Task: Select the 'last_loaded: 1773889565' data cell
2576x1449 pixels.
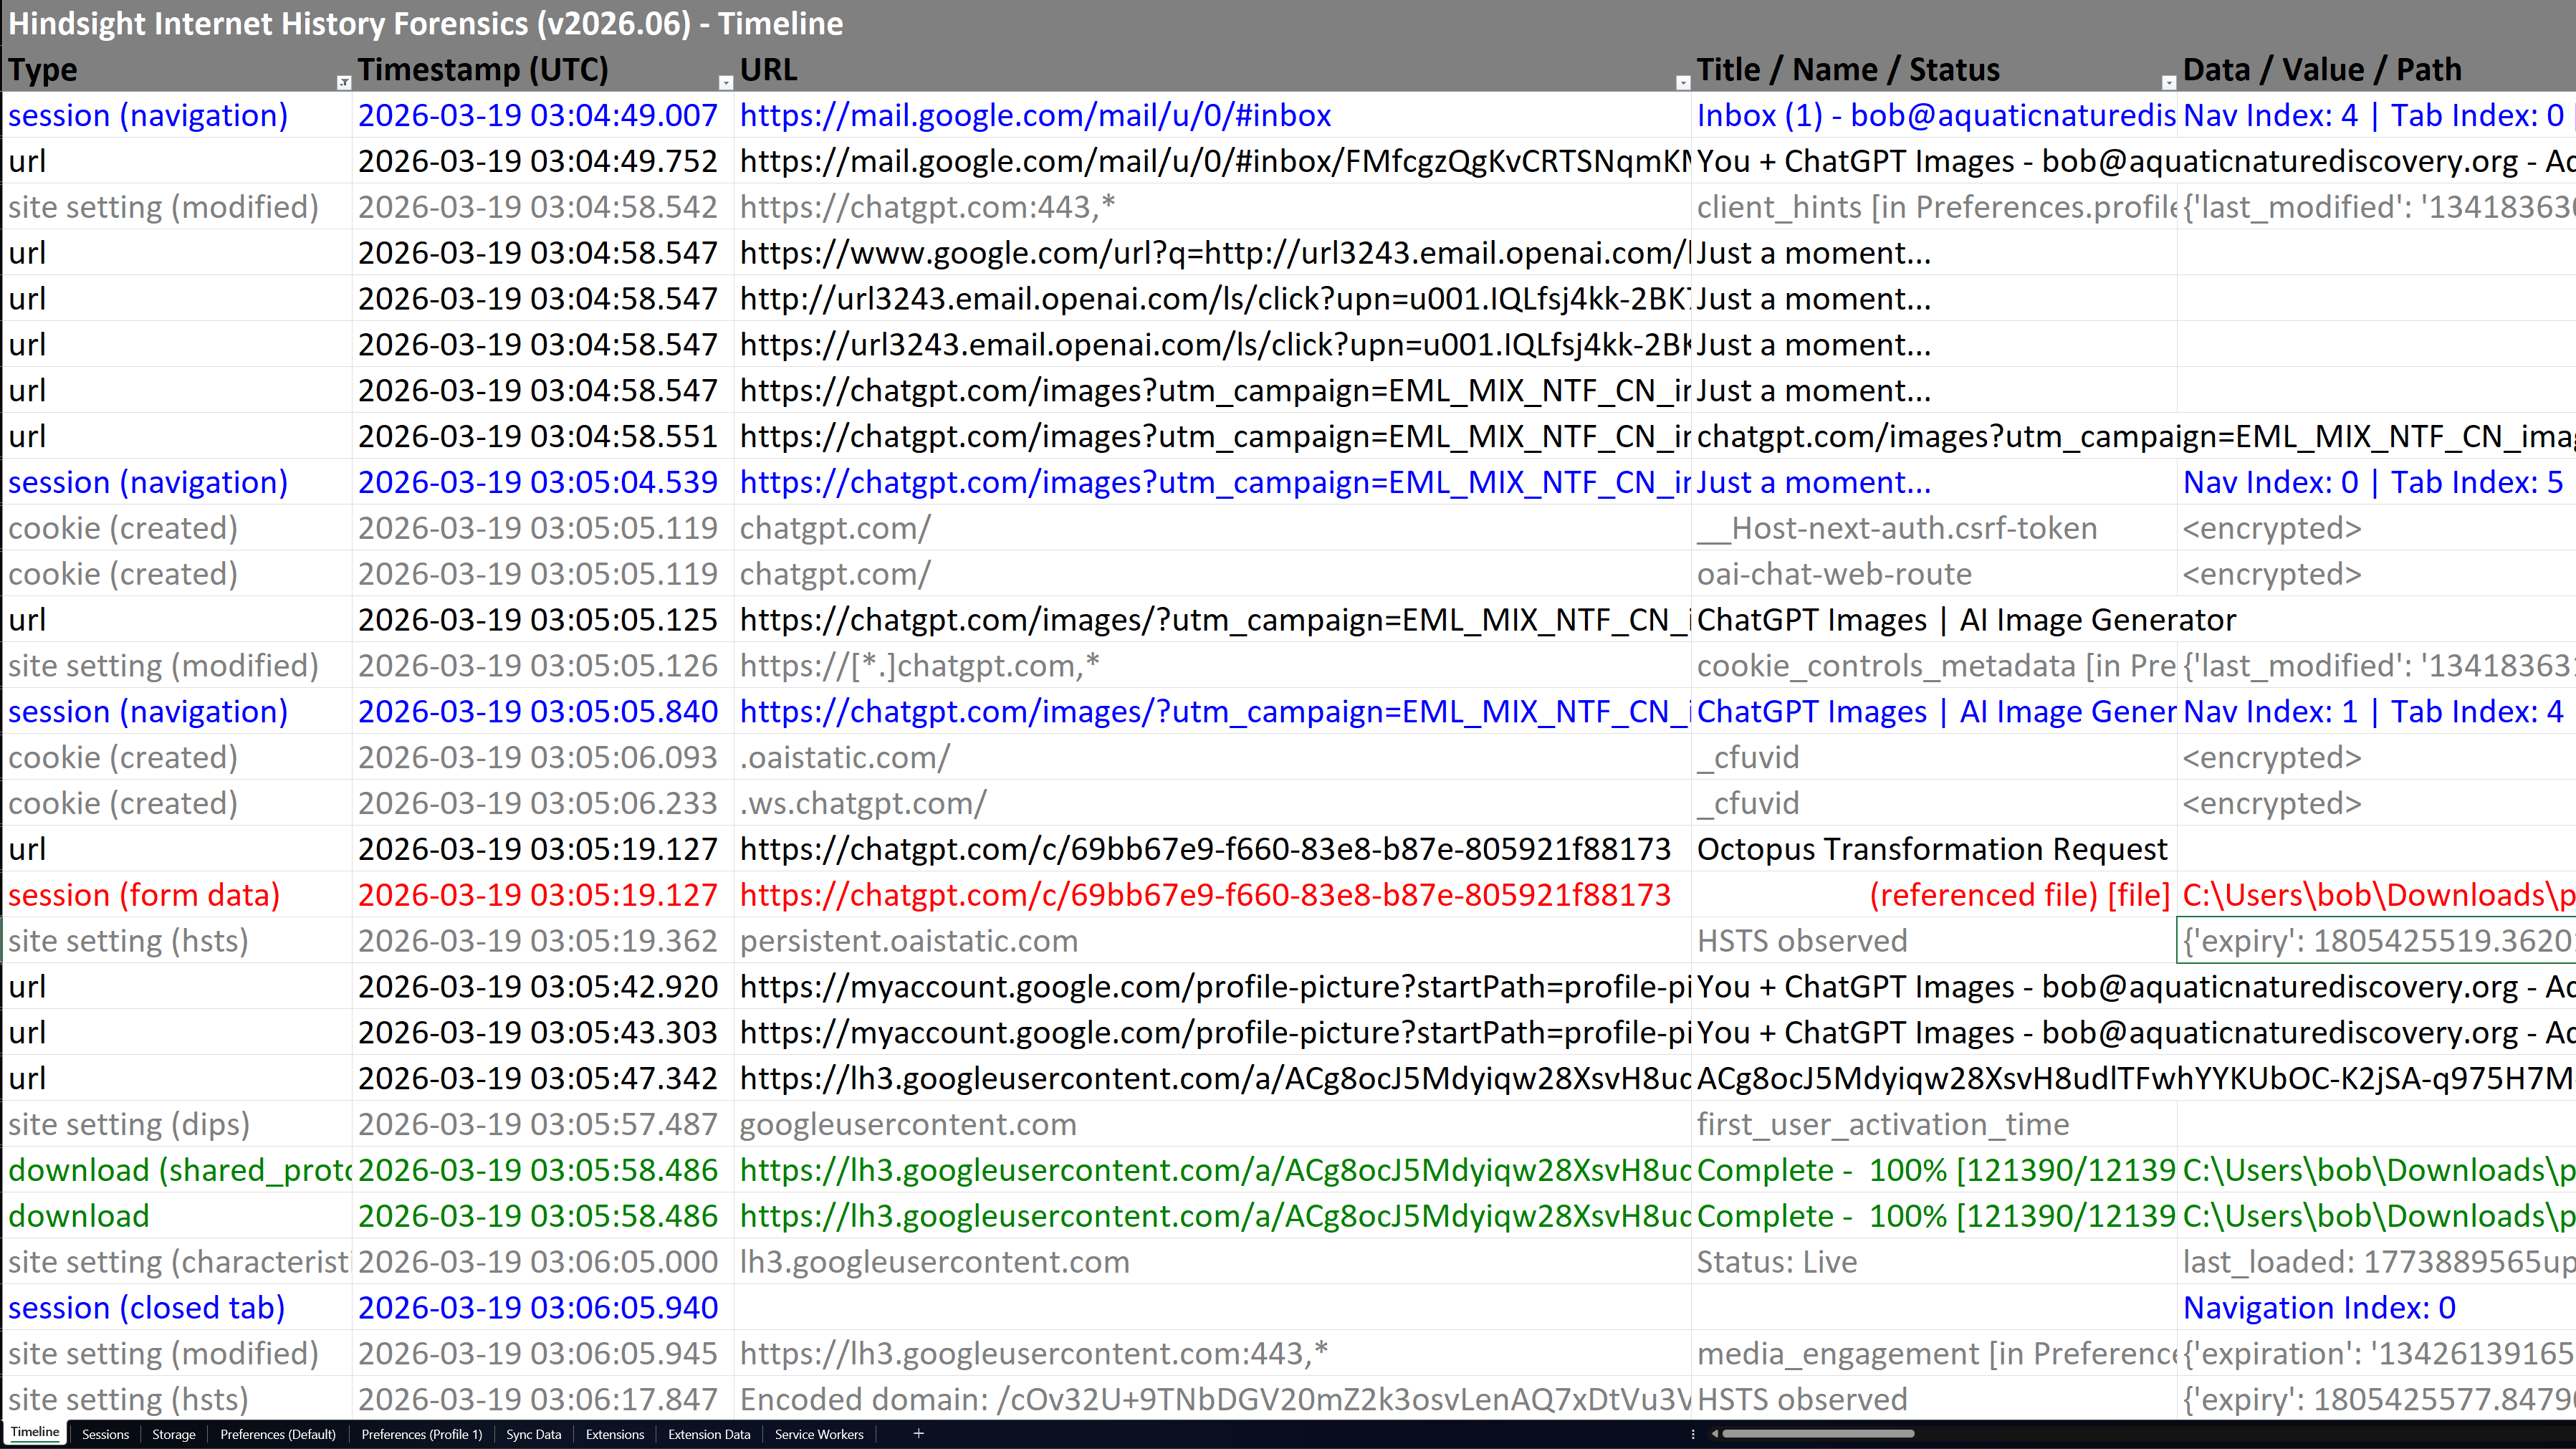Action: (x=2377, y=1262)
